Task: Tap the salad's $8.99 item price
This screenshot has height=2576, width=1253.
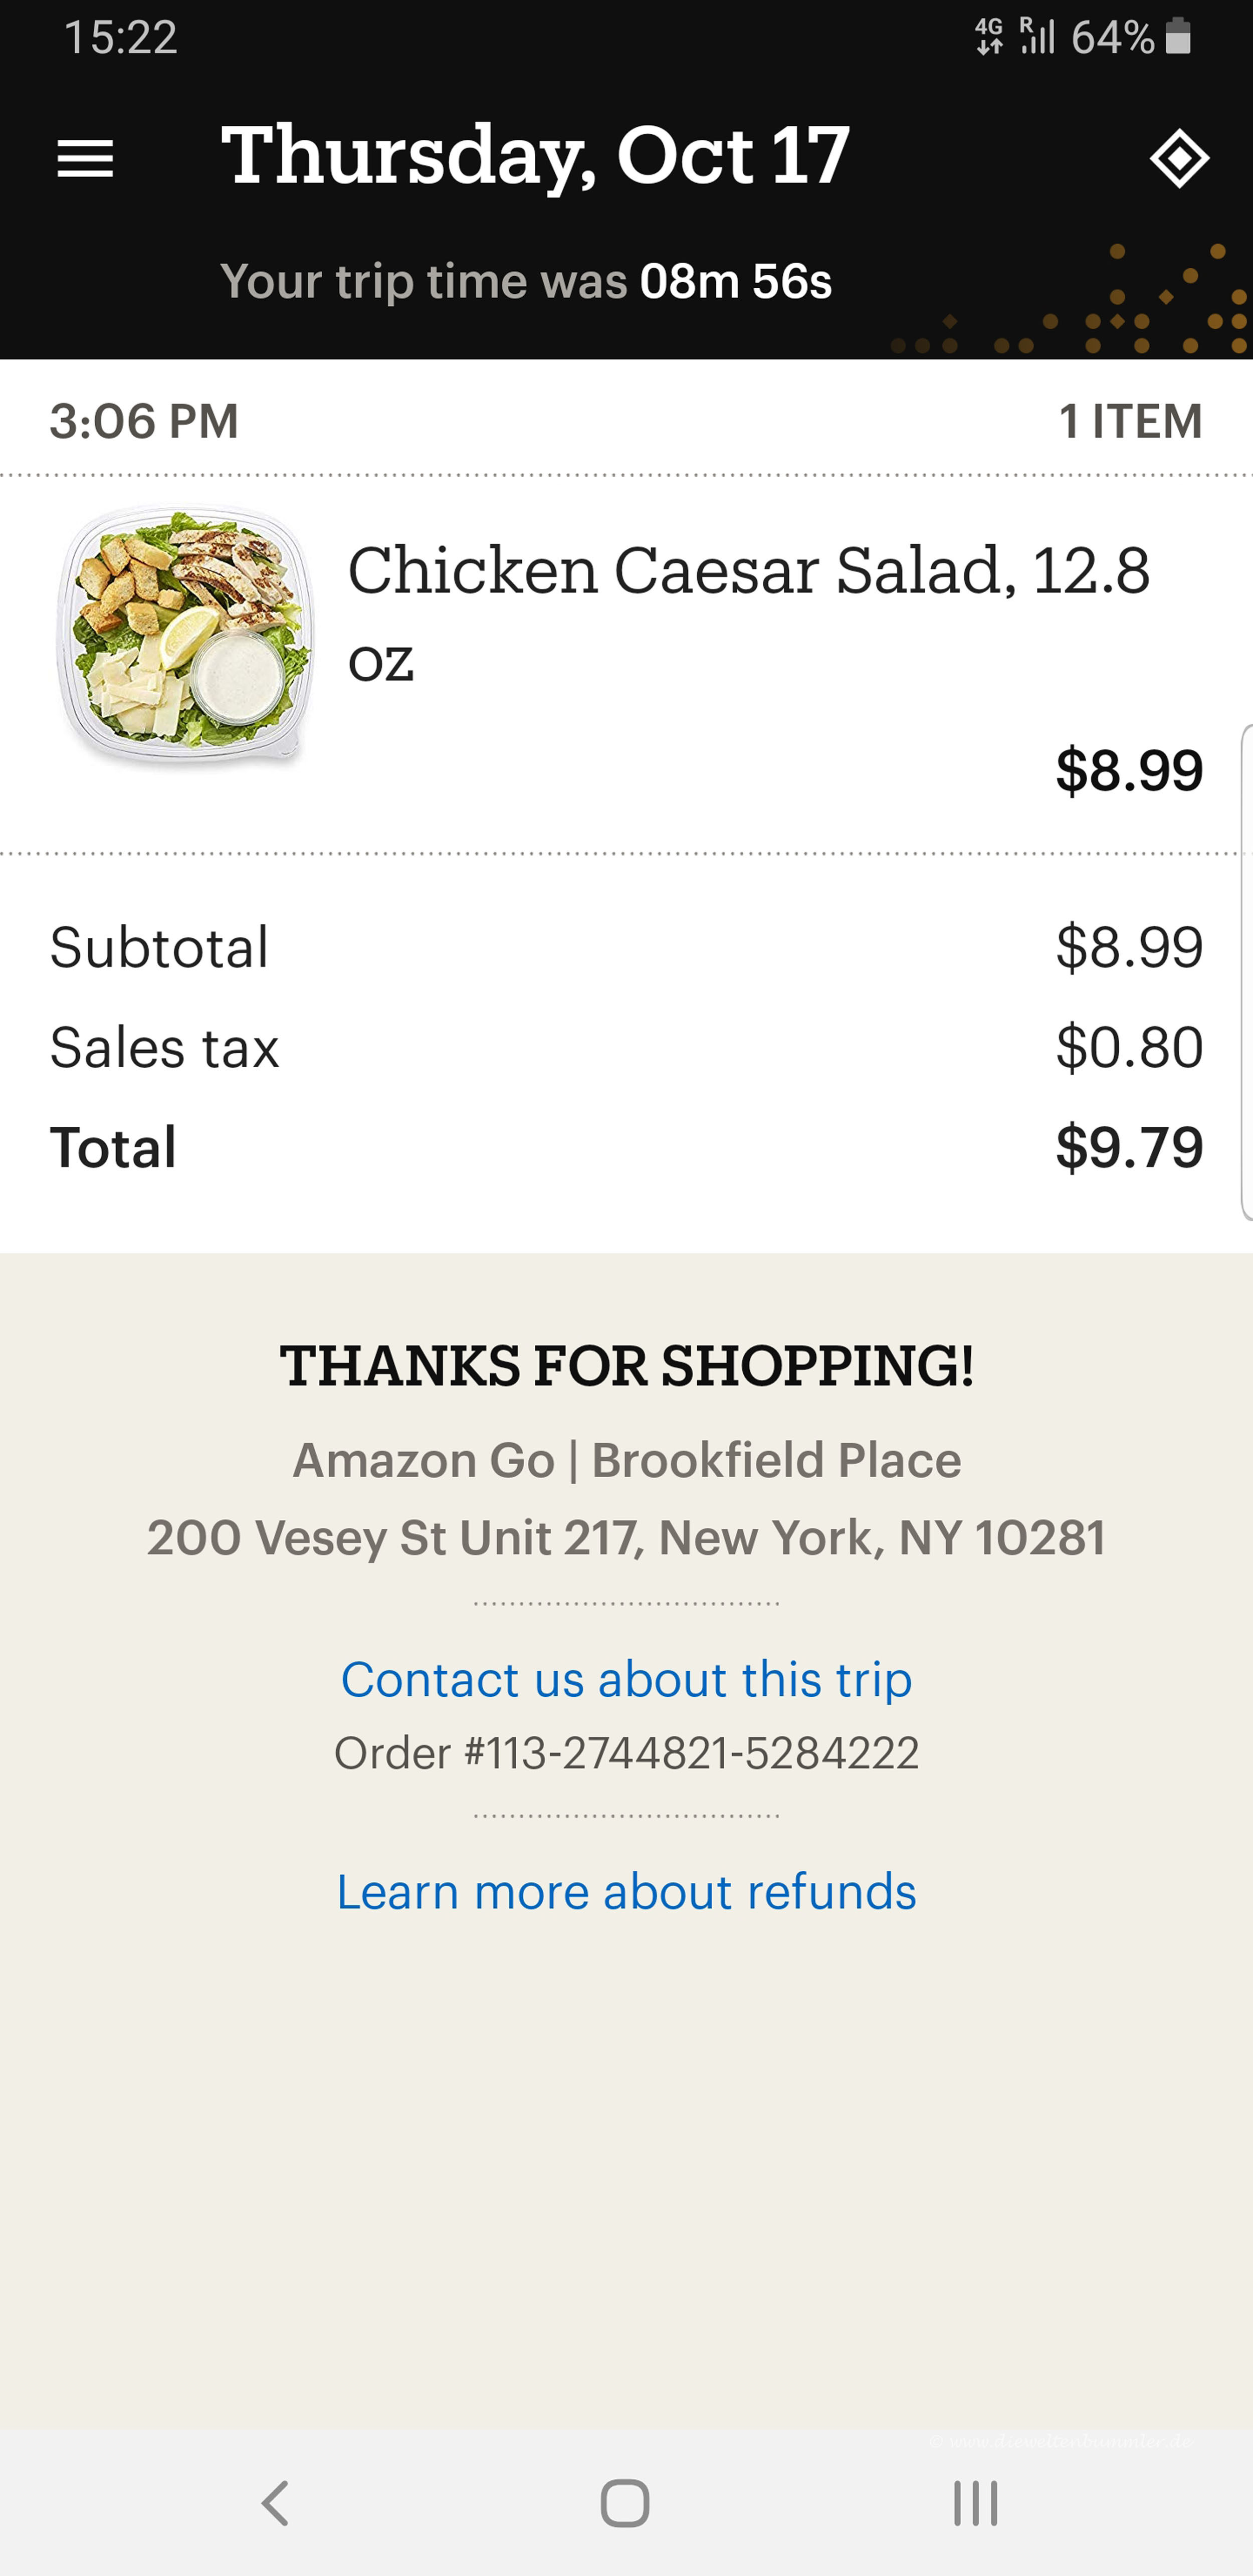Action: pos(1129,770)
